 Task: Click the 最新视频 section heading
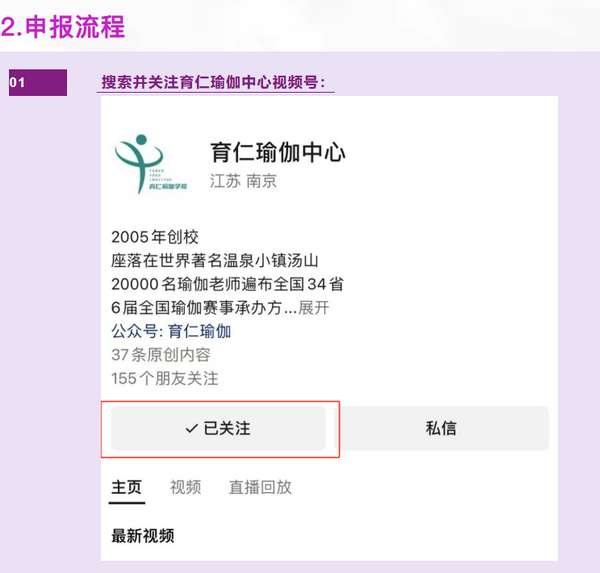(x=143, y=536)
